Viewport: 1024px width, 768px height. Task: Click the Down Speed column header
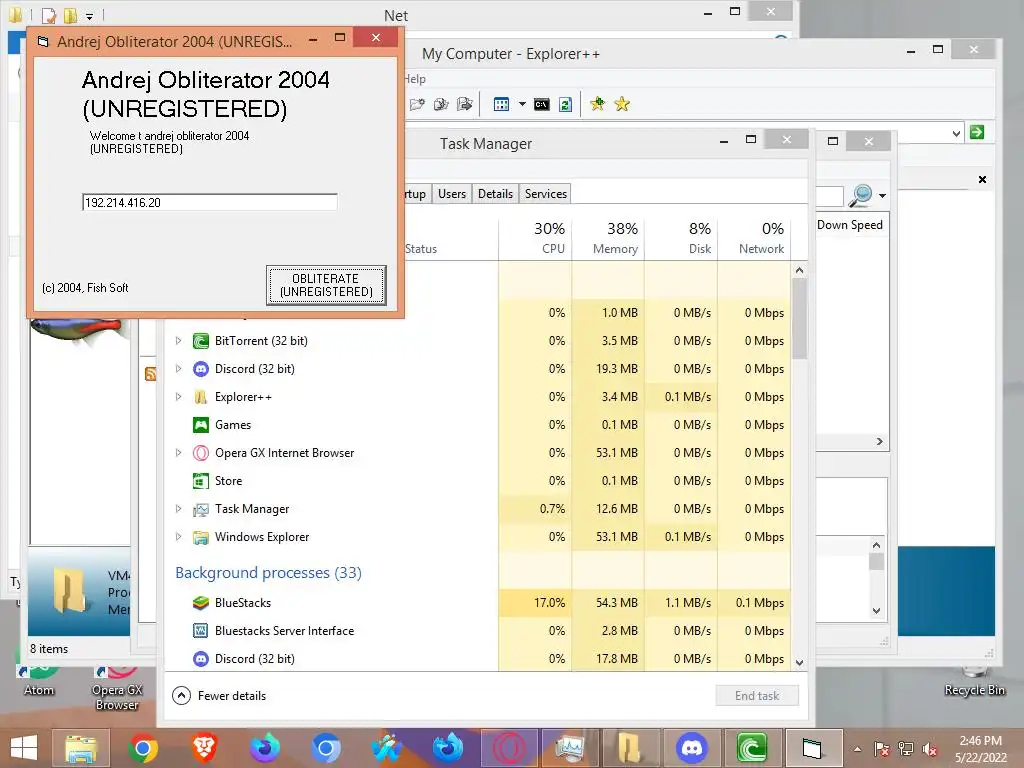pyautogui.click(x=850, y=225)
